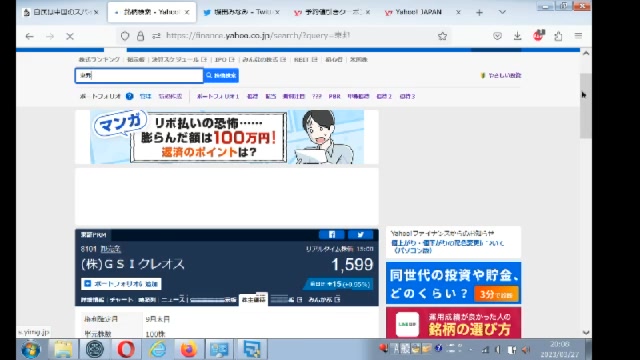The image size is (640, 360).
Task: Click the stock price 1,599
Action: (x=352, y=264)
